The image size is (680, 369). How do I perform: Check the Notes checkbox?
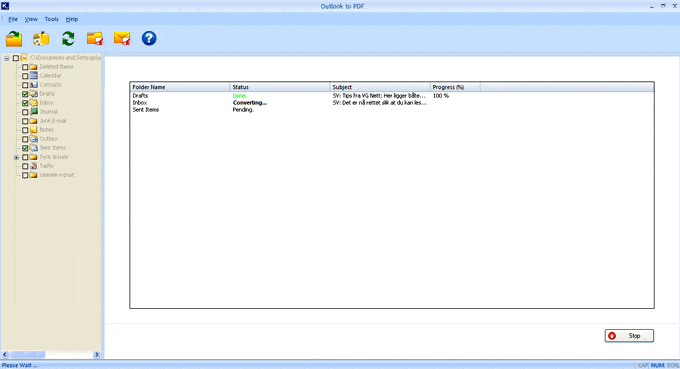[25, 130]
